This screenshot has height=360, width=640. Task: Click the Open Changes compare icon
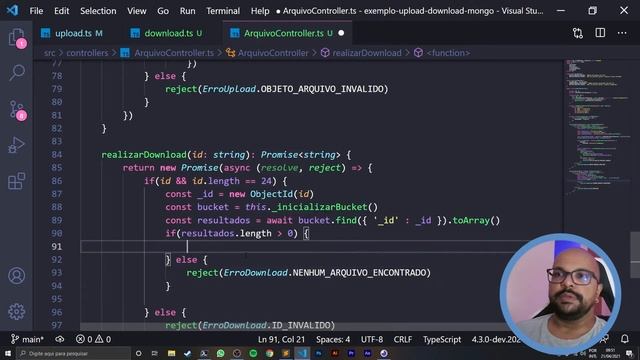coord(578,33)
